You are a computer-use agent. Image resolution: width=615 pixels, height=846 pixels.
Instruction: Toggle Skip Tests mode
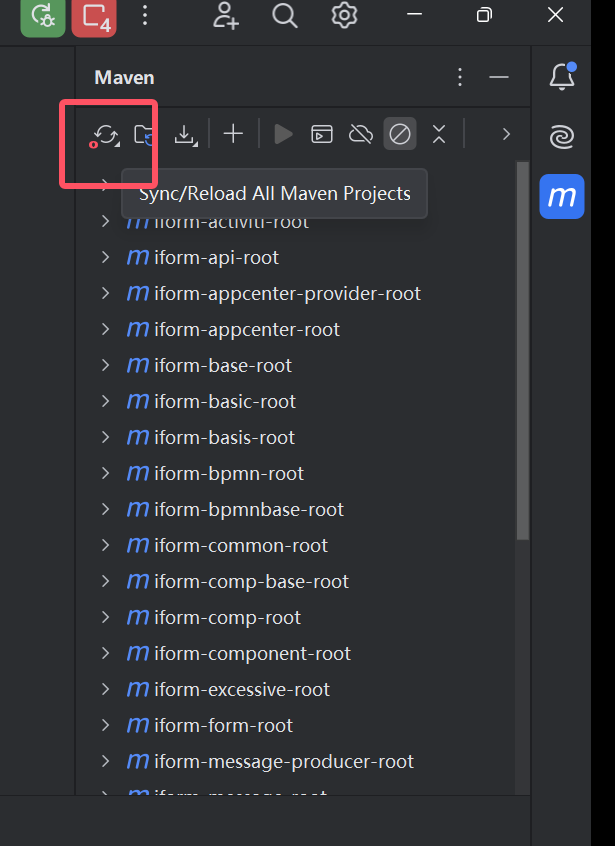400,134
